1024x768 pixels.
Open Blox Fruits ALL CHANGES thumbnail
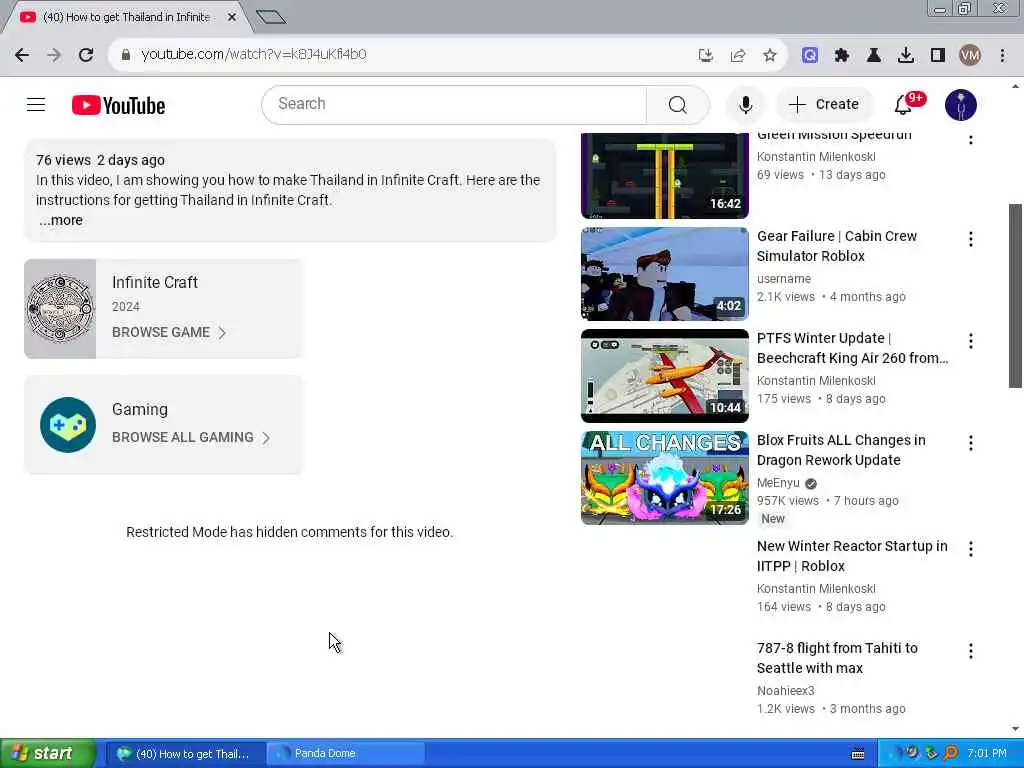665,477
